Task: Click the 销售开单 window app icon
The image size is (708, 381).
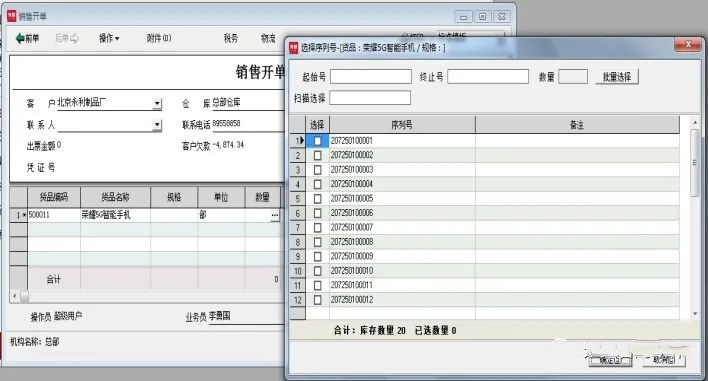Action: click(12, 16)
